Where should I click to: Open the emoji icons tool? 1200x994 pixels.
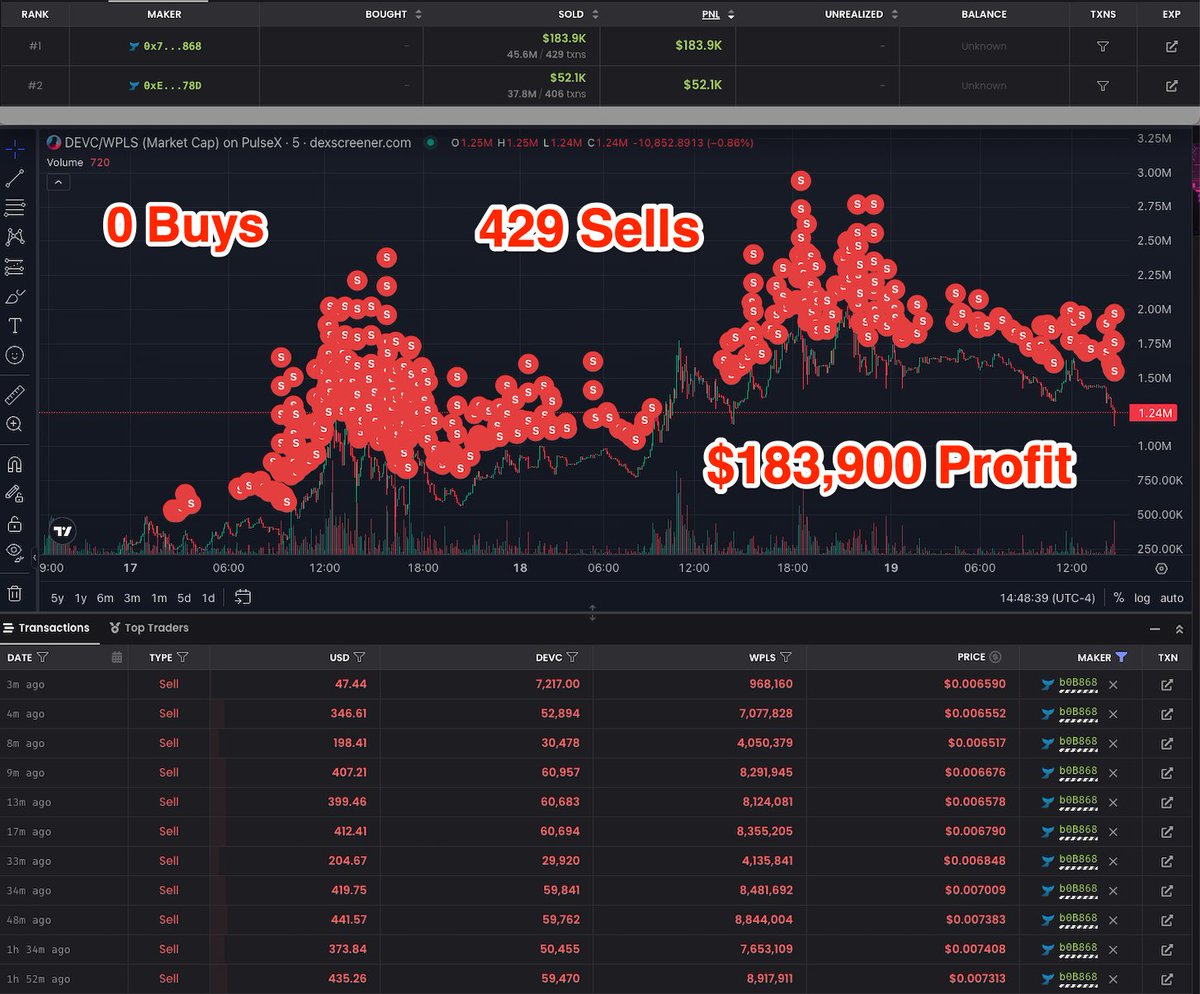[15, 355]
